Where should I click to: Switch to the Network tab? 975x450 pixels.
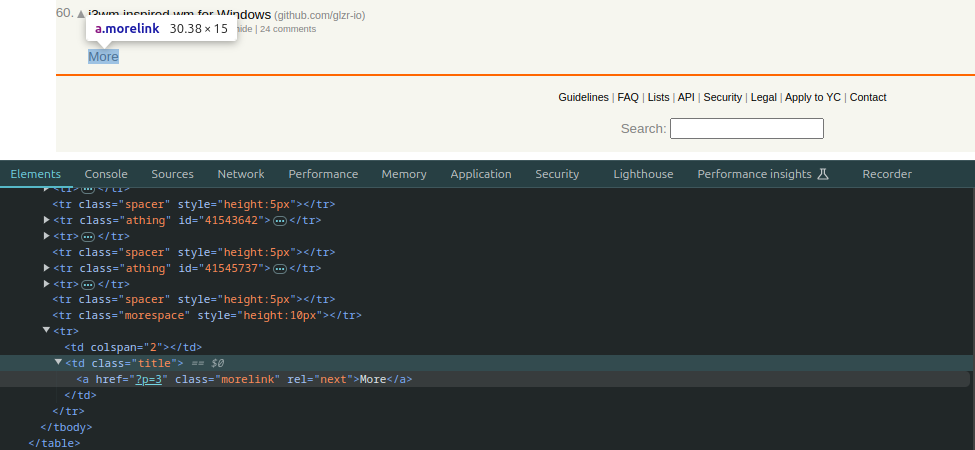(x=241, y=174)
